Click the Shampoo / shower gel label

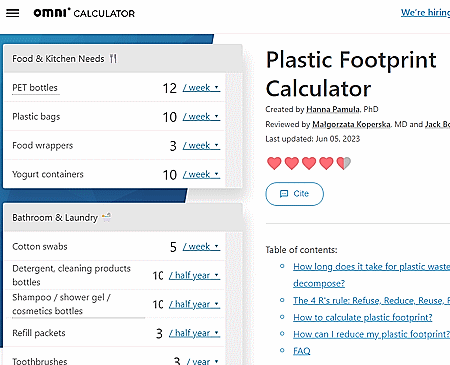pos(62,304)
